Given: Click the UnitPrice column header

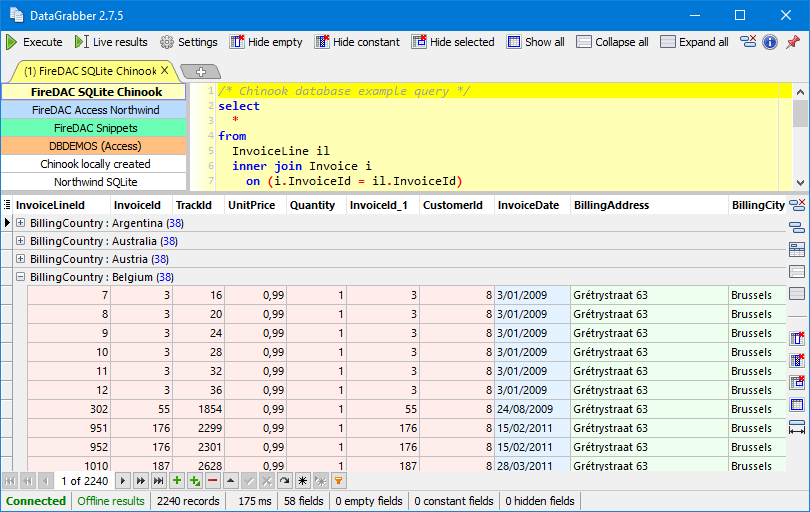Looking at the screenshot, I should point(256,205).
